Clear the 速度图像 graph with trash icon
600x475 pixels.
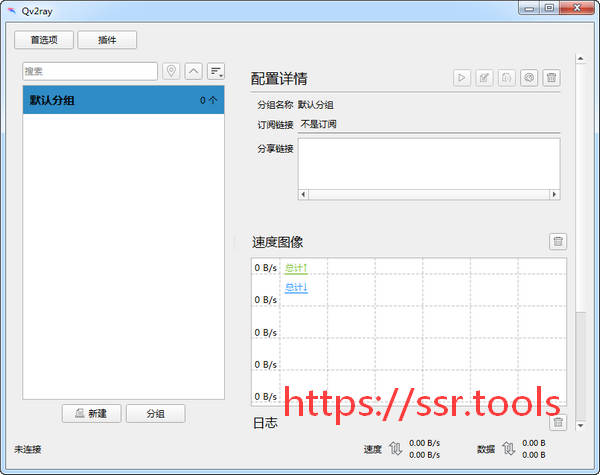pos(558,241)
